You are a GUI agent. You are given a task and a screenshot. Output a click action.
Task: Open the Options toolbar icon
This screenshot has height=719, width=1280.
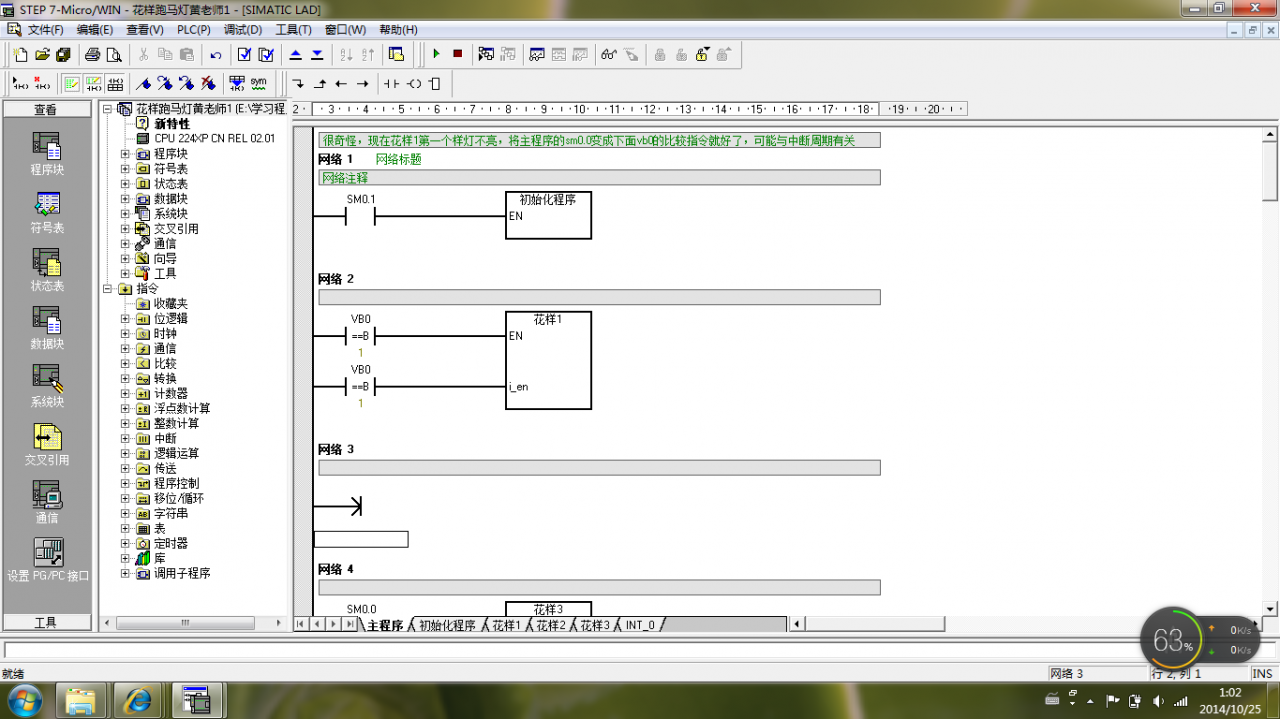tap(396, 54)
